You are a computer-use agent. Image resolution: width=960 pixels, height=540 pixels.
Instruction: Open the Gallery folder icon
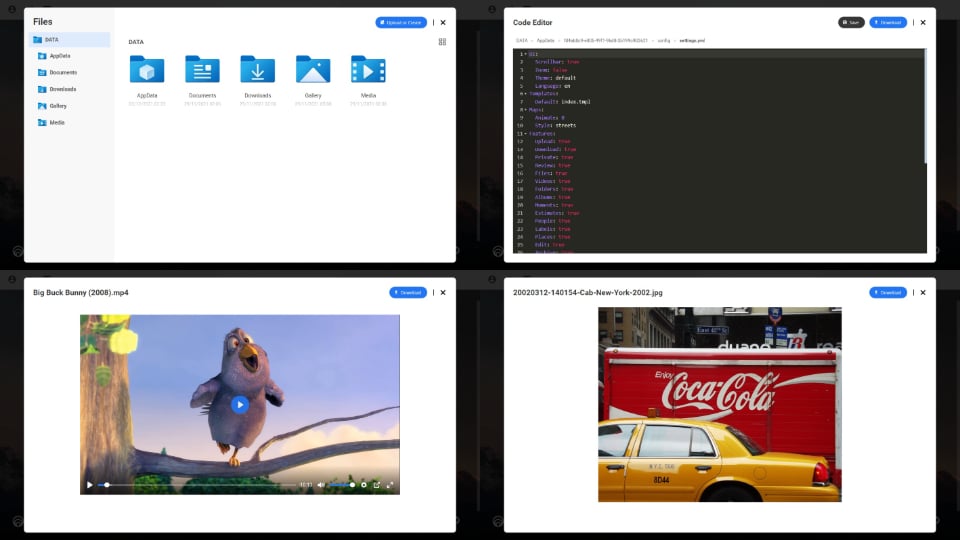(313, 70)
